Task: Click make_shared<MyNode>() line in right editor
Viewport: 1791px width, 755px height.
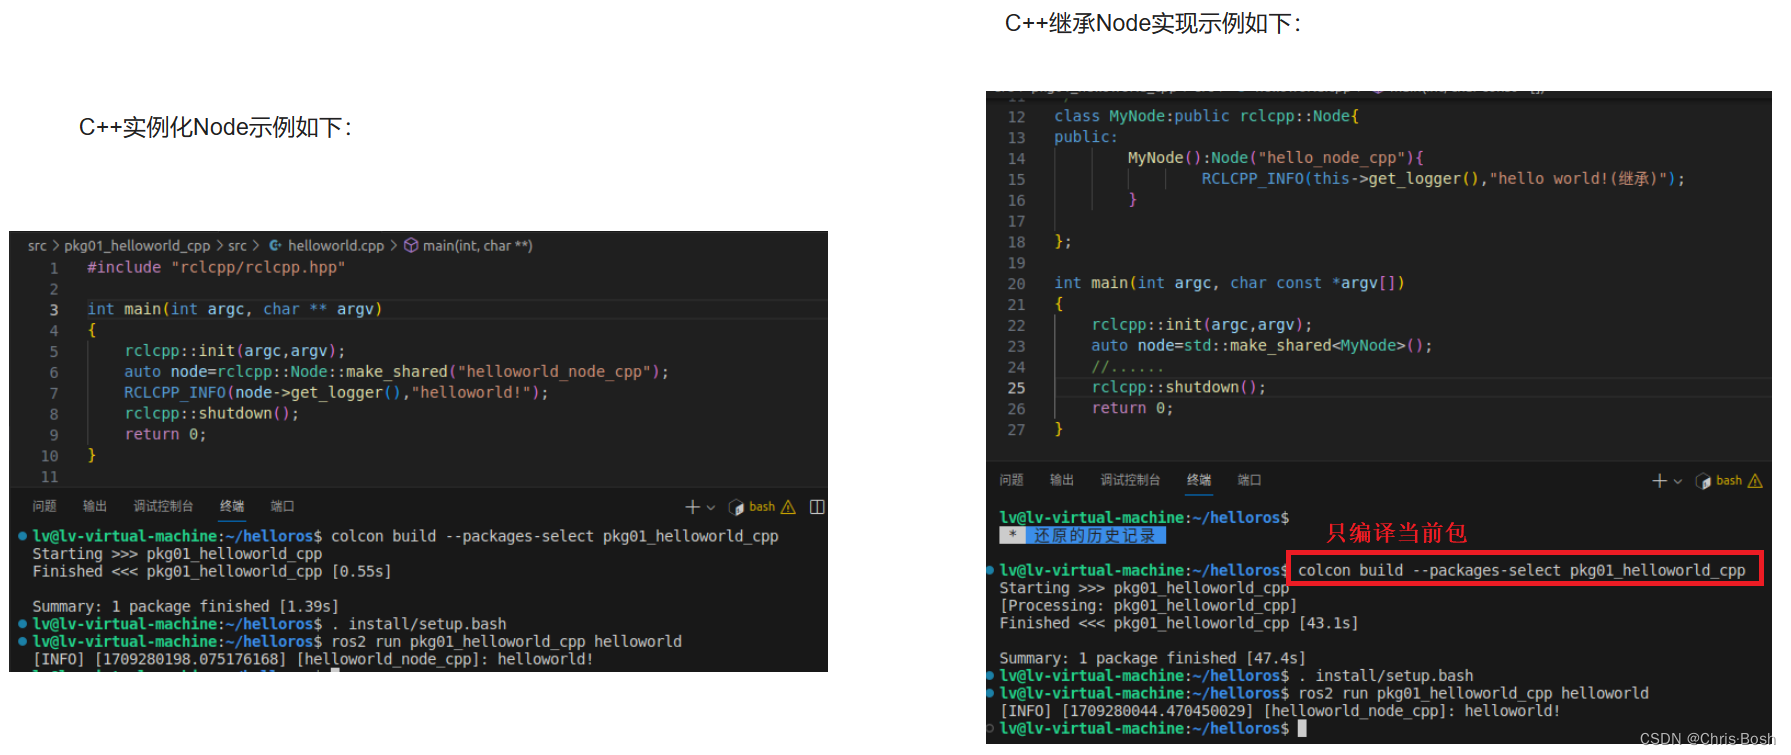Action: 1262,346
